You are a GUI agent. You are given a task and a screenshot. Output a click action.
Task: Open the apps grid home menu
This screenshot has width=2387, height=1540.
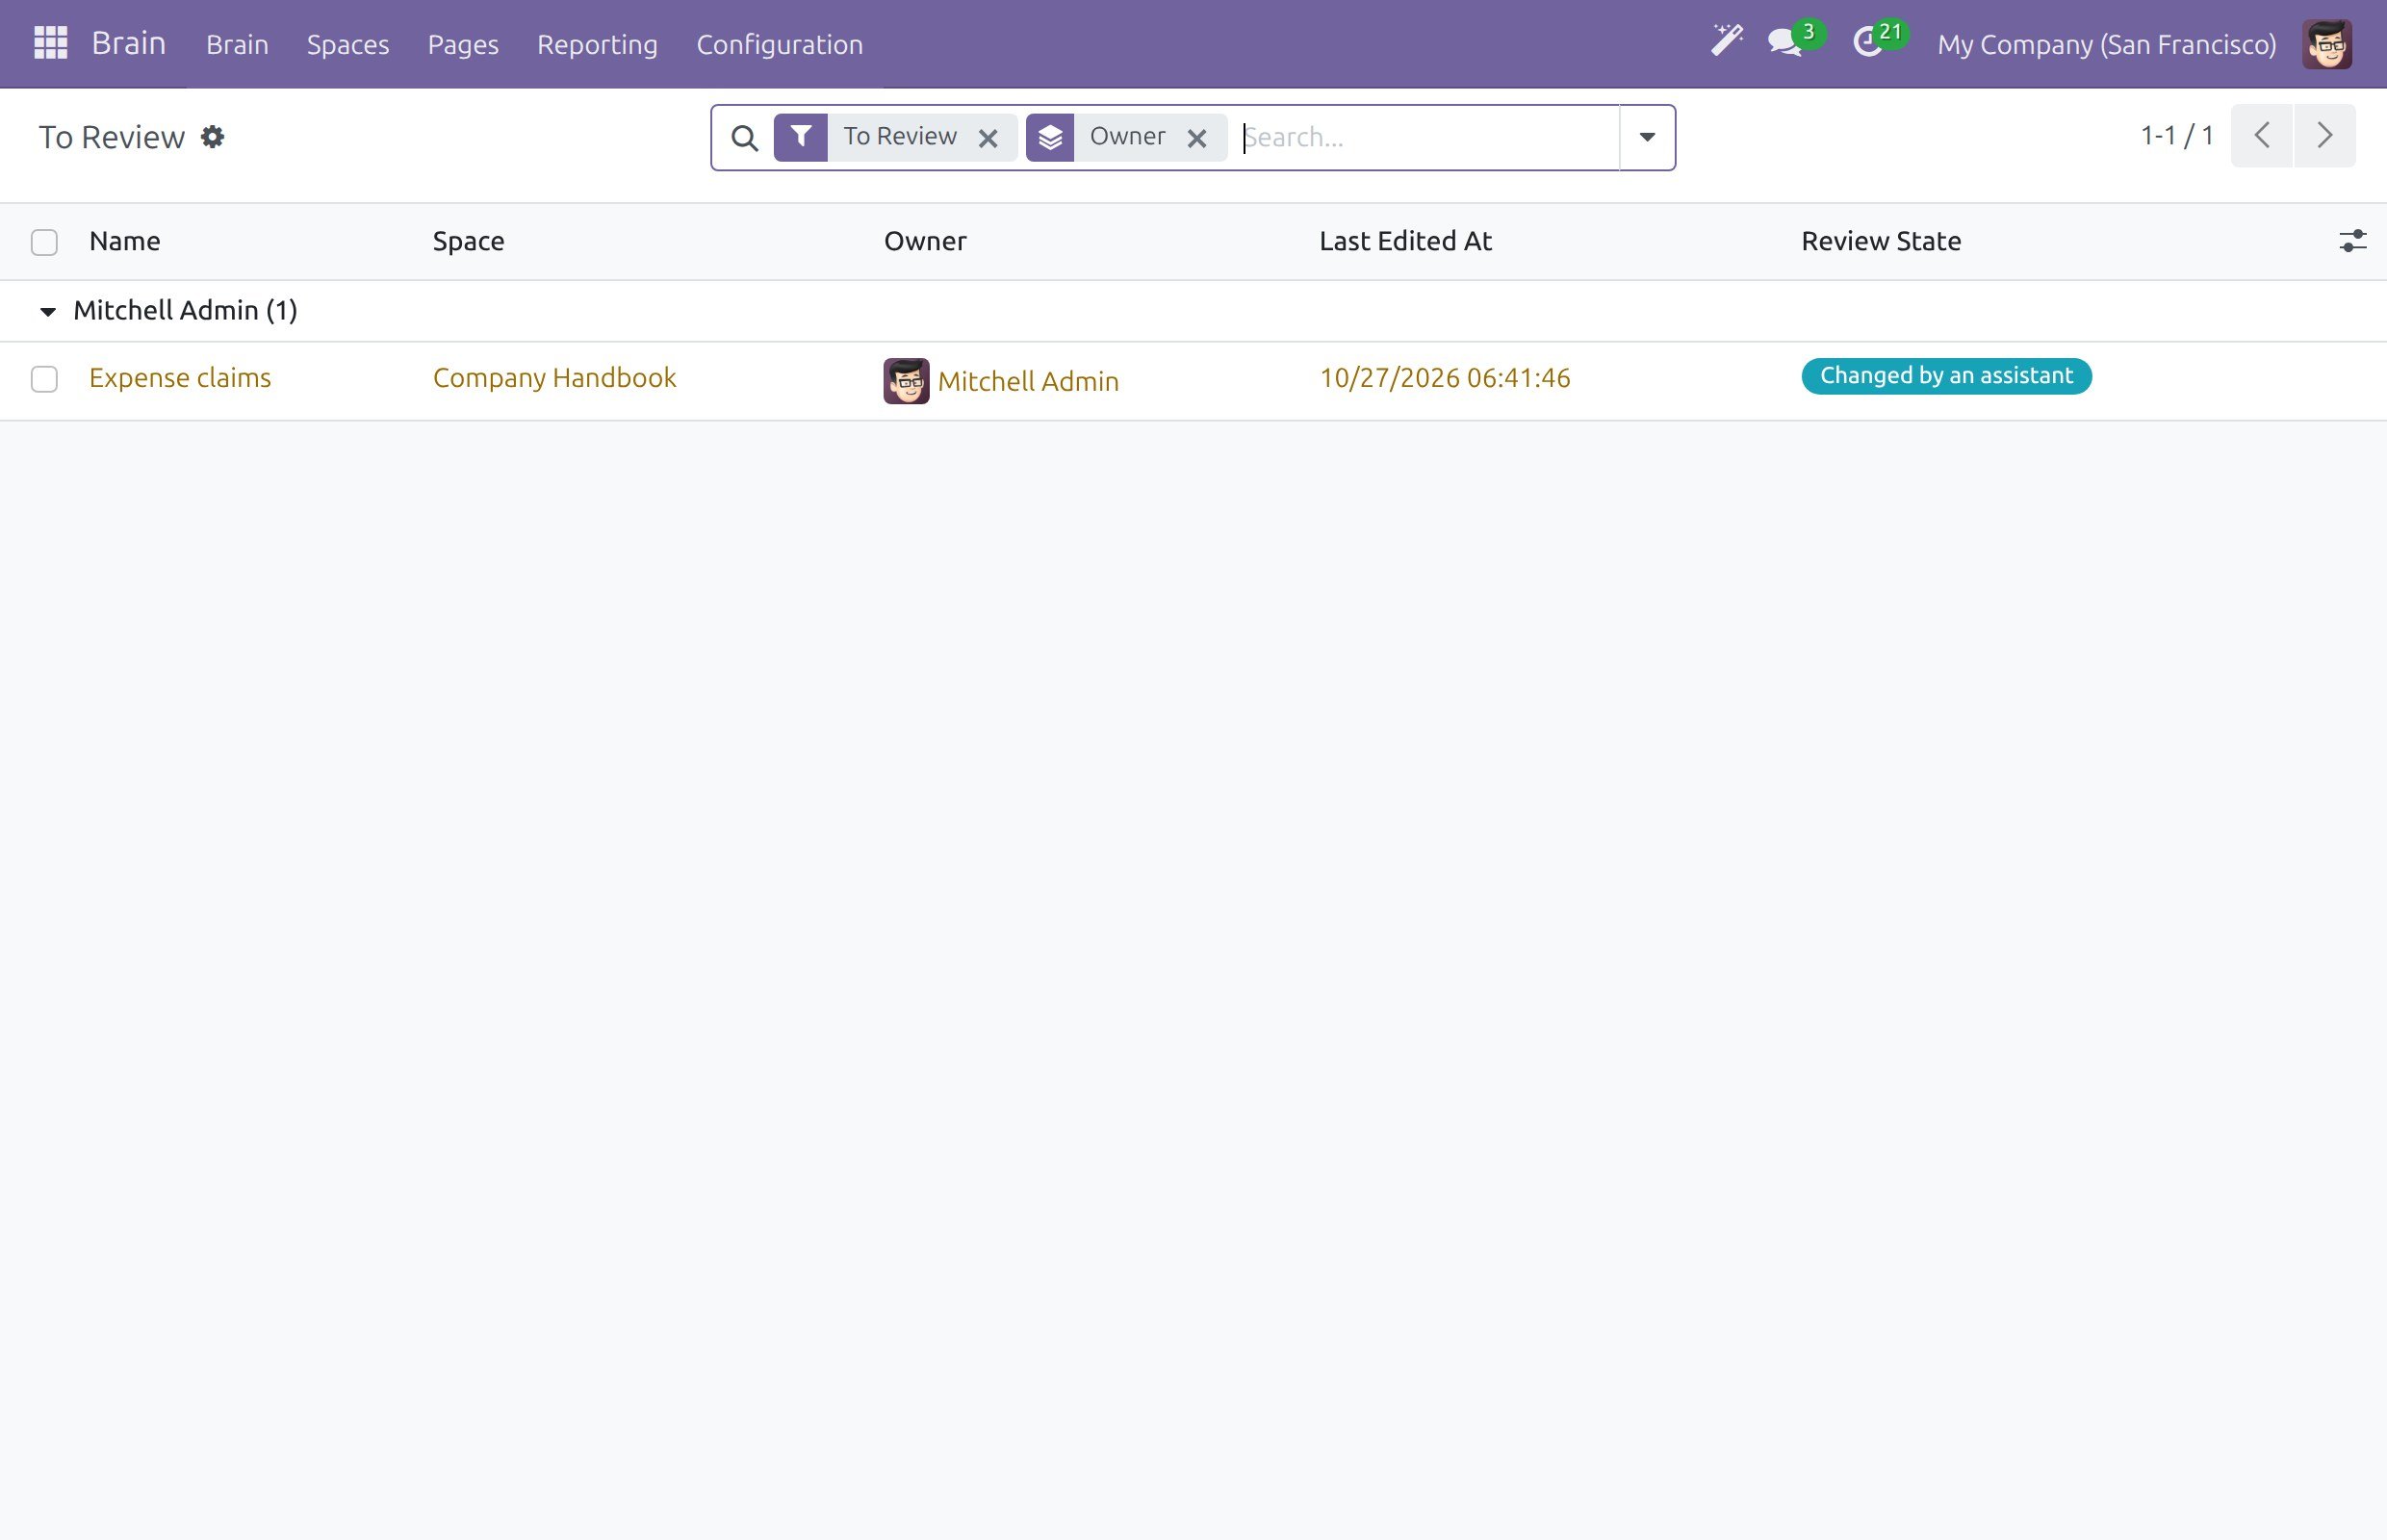click(50, 43)
